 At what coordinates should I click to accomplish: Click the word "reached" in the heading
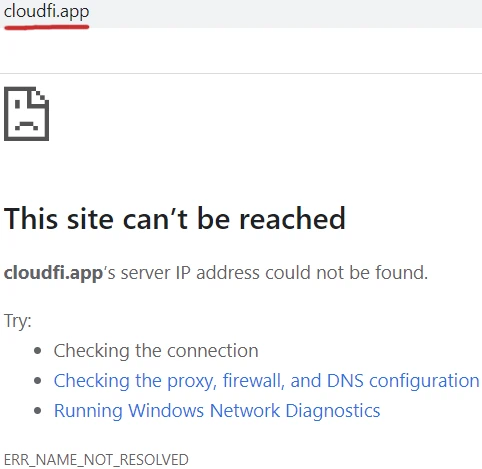pos(292,218)
